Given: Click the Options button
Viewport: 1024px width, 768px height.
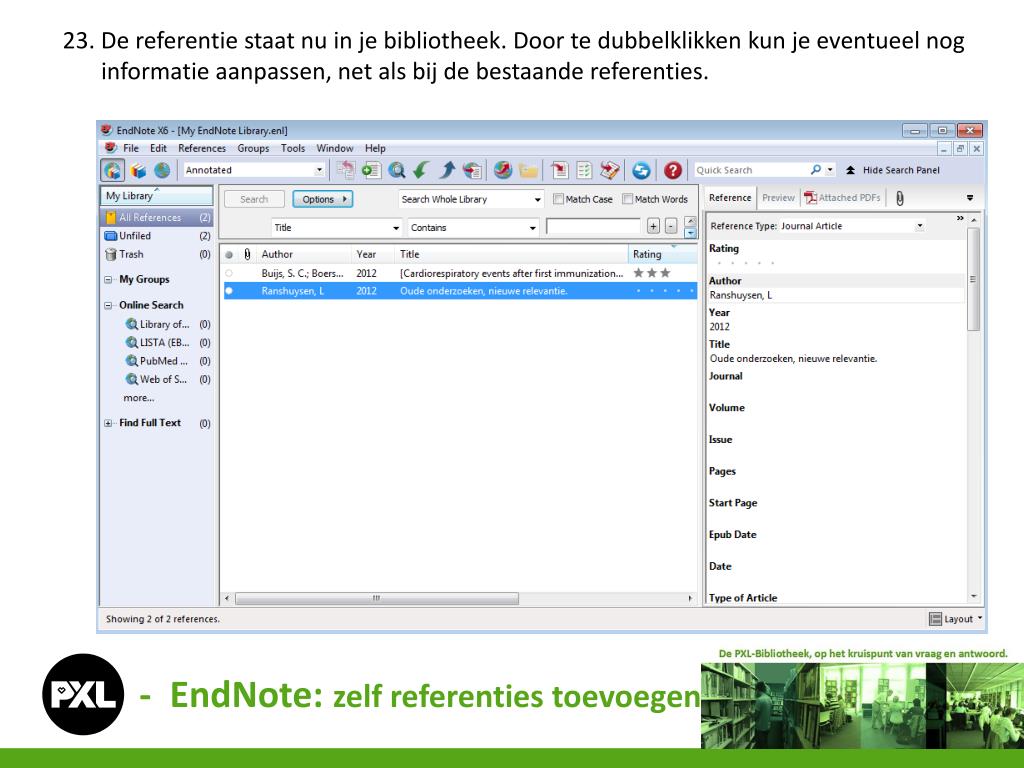Looking at the screenshot, I should (323, 199).
